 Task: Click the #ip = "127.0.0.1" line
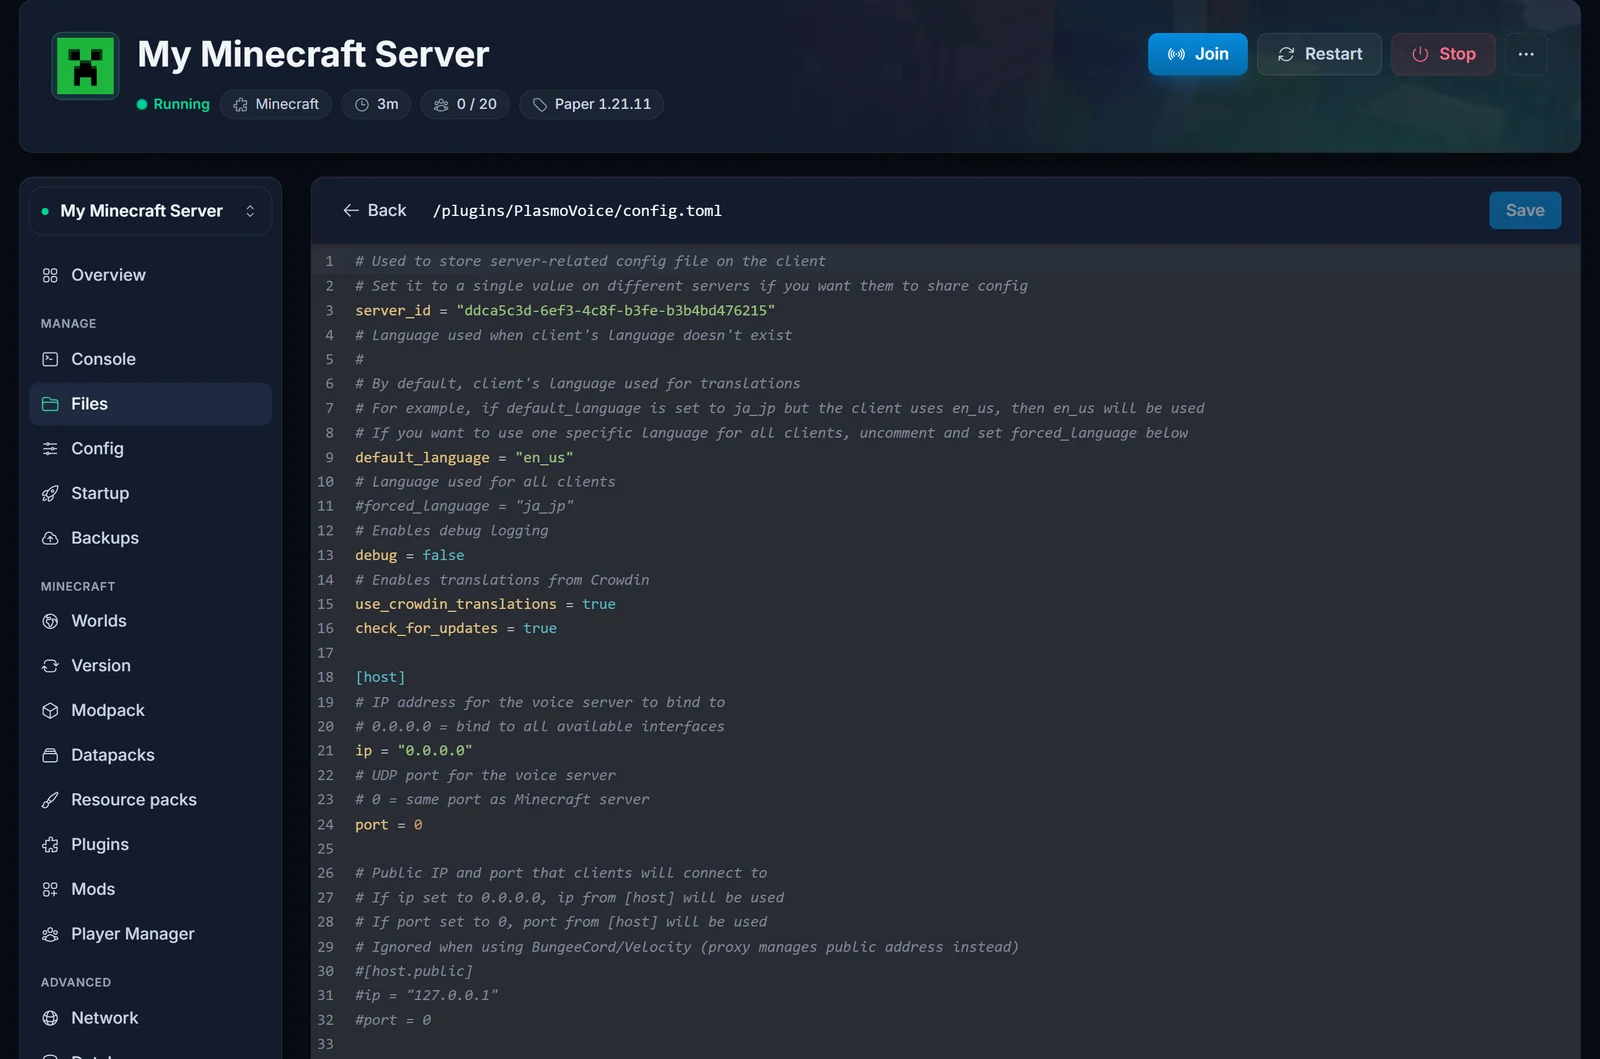[427, 995]
